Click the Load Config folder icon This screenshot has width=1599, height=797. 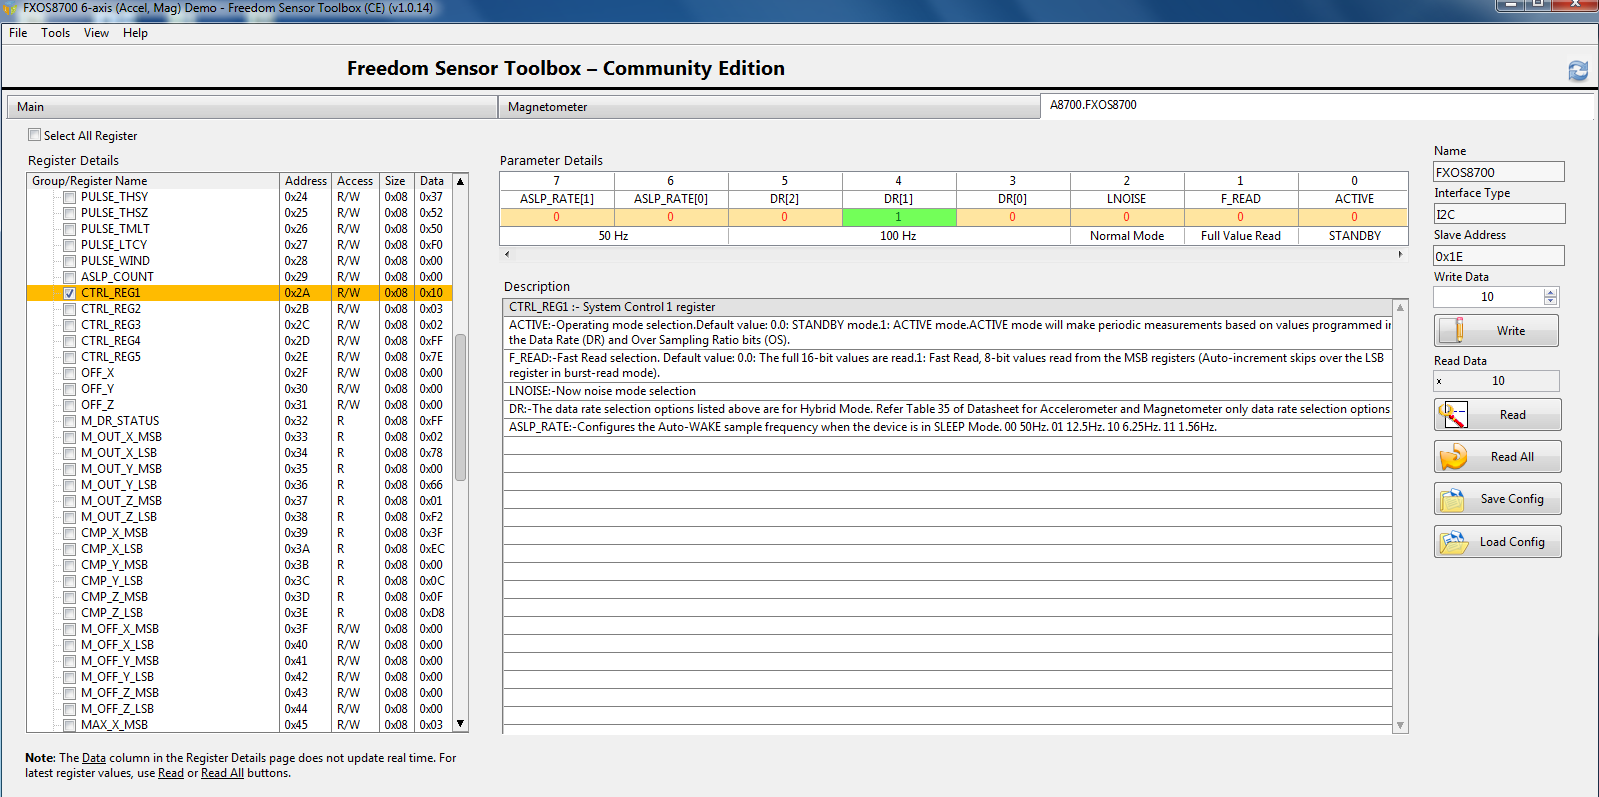(x=1453, y=542)
